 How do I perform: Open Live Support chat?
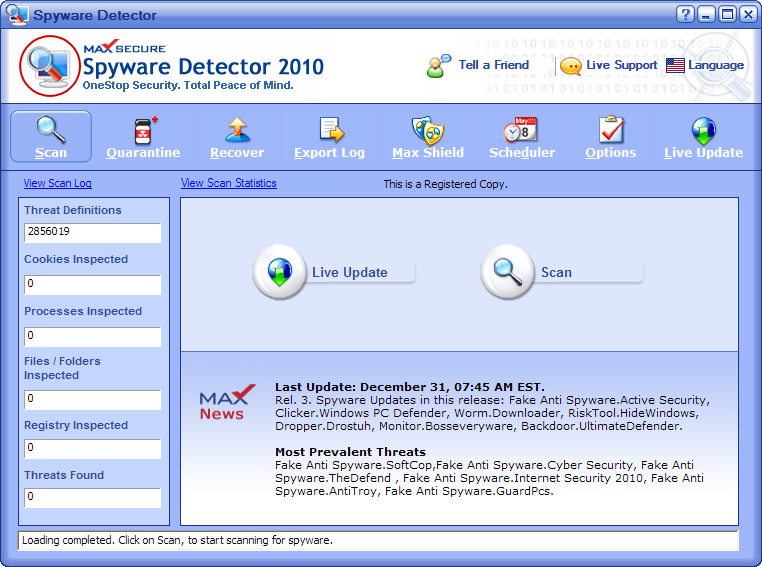pos(571,66)
